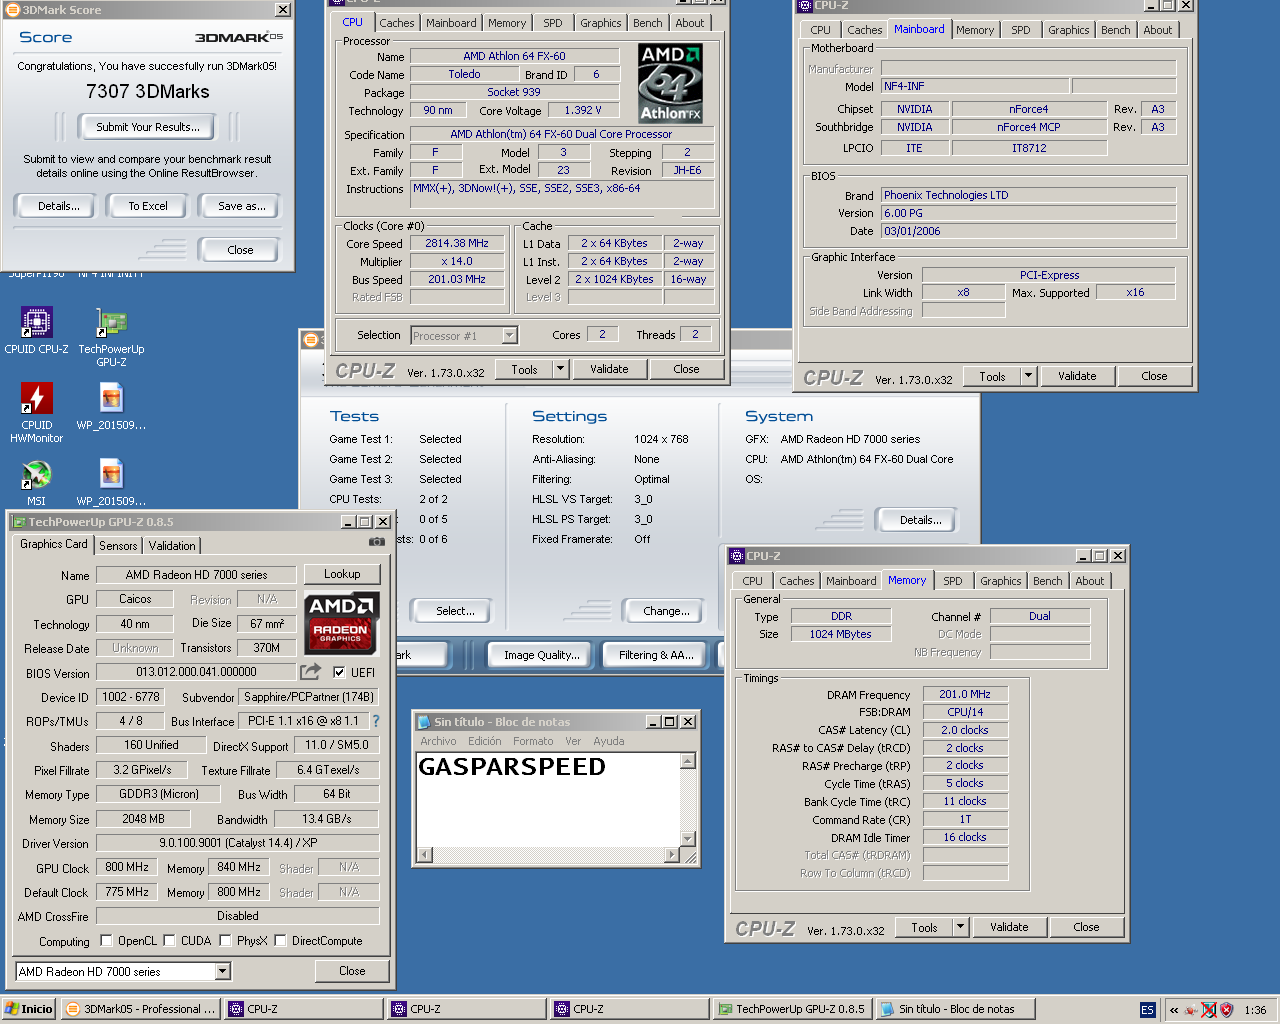Click the Select tests button in 3DMark05
This screenshot has height=1024, width=1280.
[x=455, y=611]
